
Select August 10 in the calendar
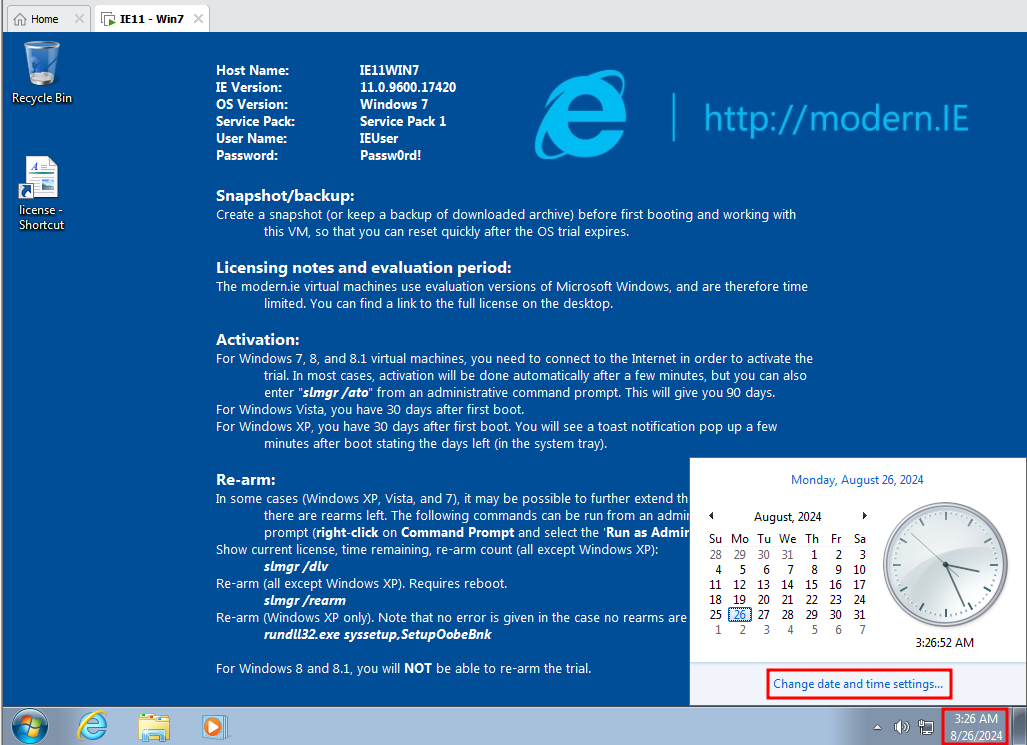pos(859,569)
